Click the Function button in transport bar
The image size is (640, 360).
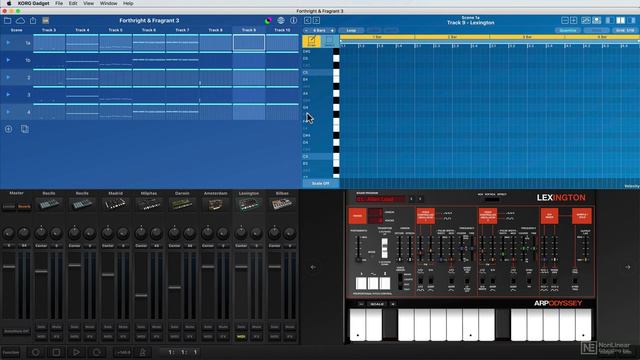click(x=11, y=352)
